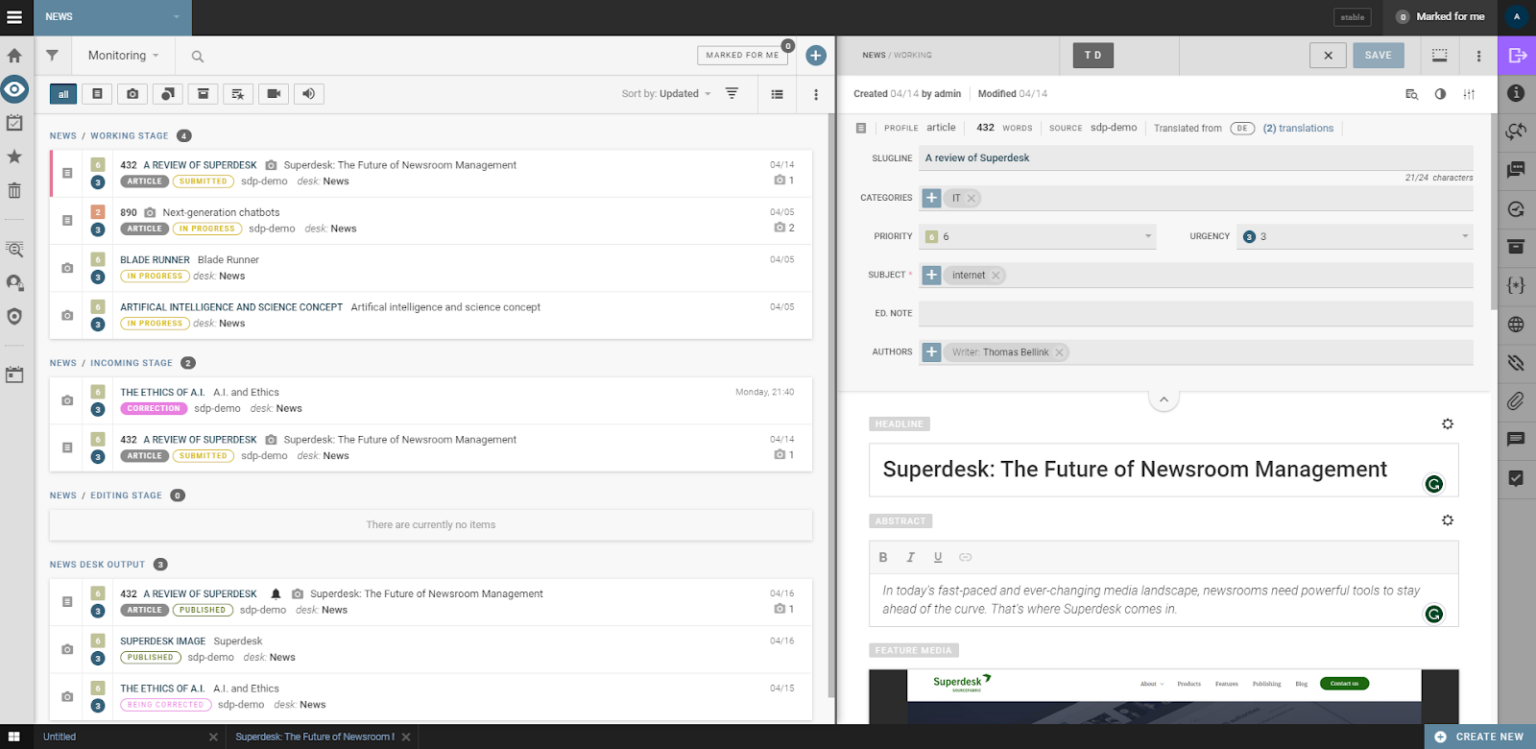The height and width of the screenshot is (749, 1536).
Task: Switch to the Untitled workspace tab
Action: [x=58, y=736]
